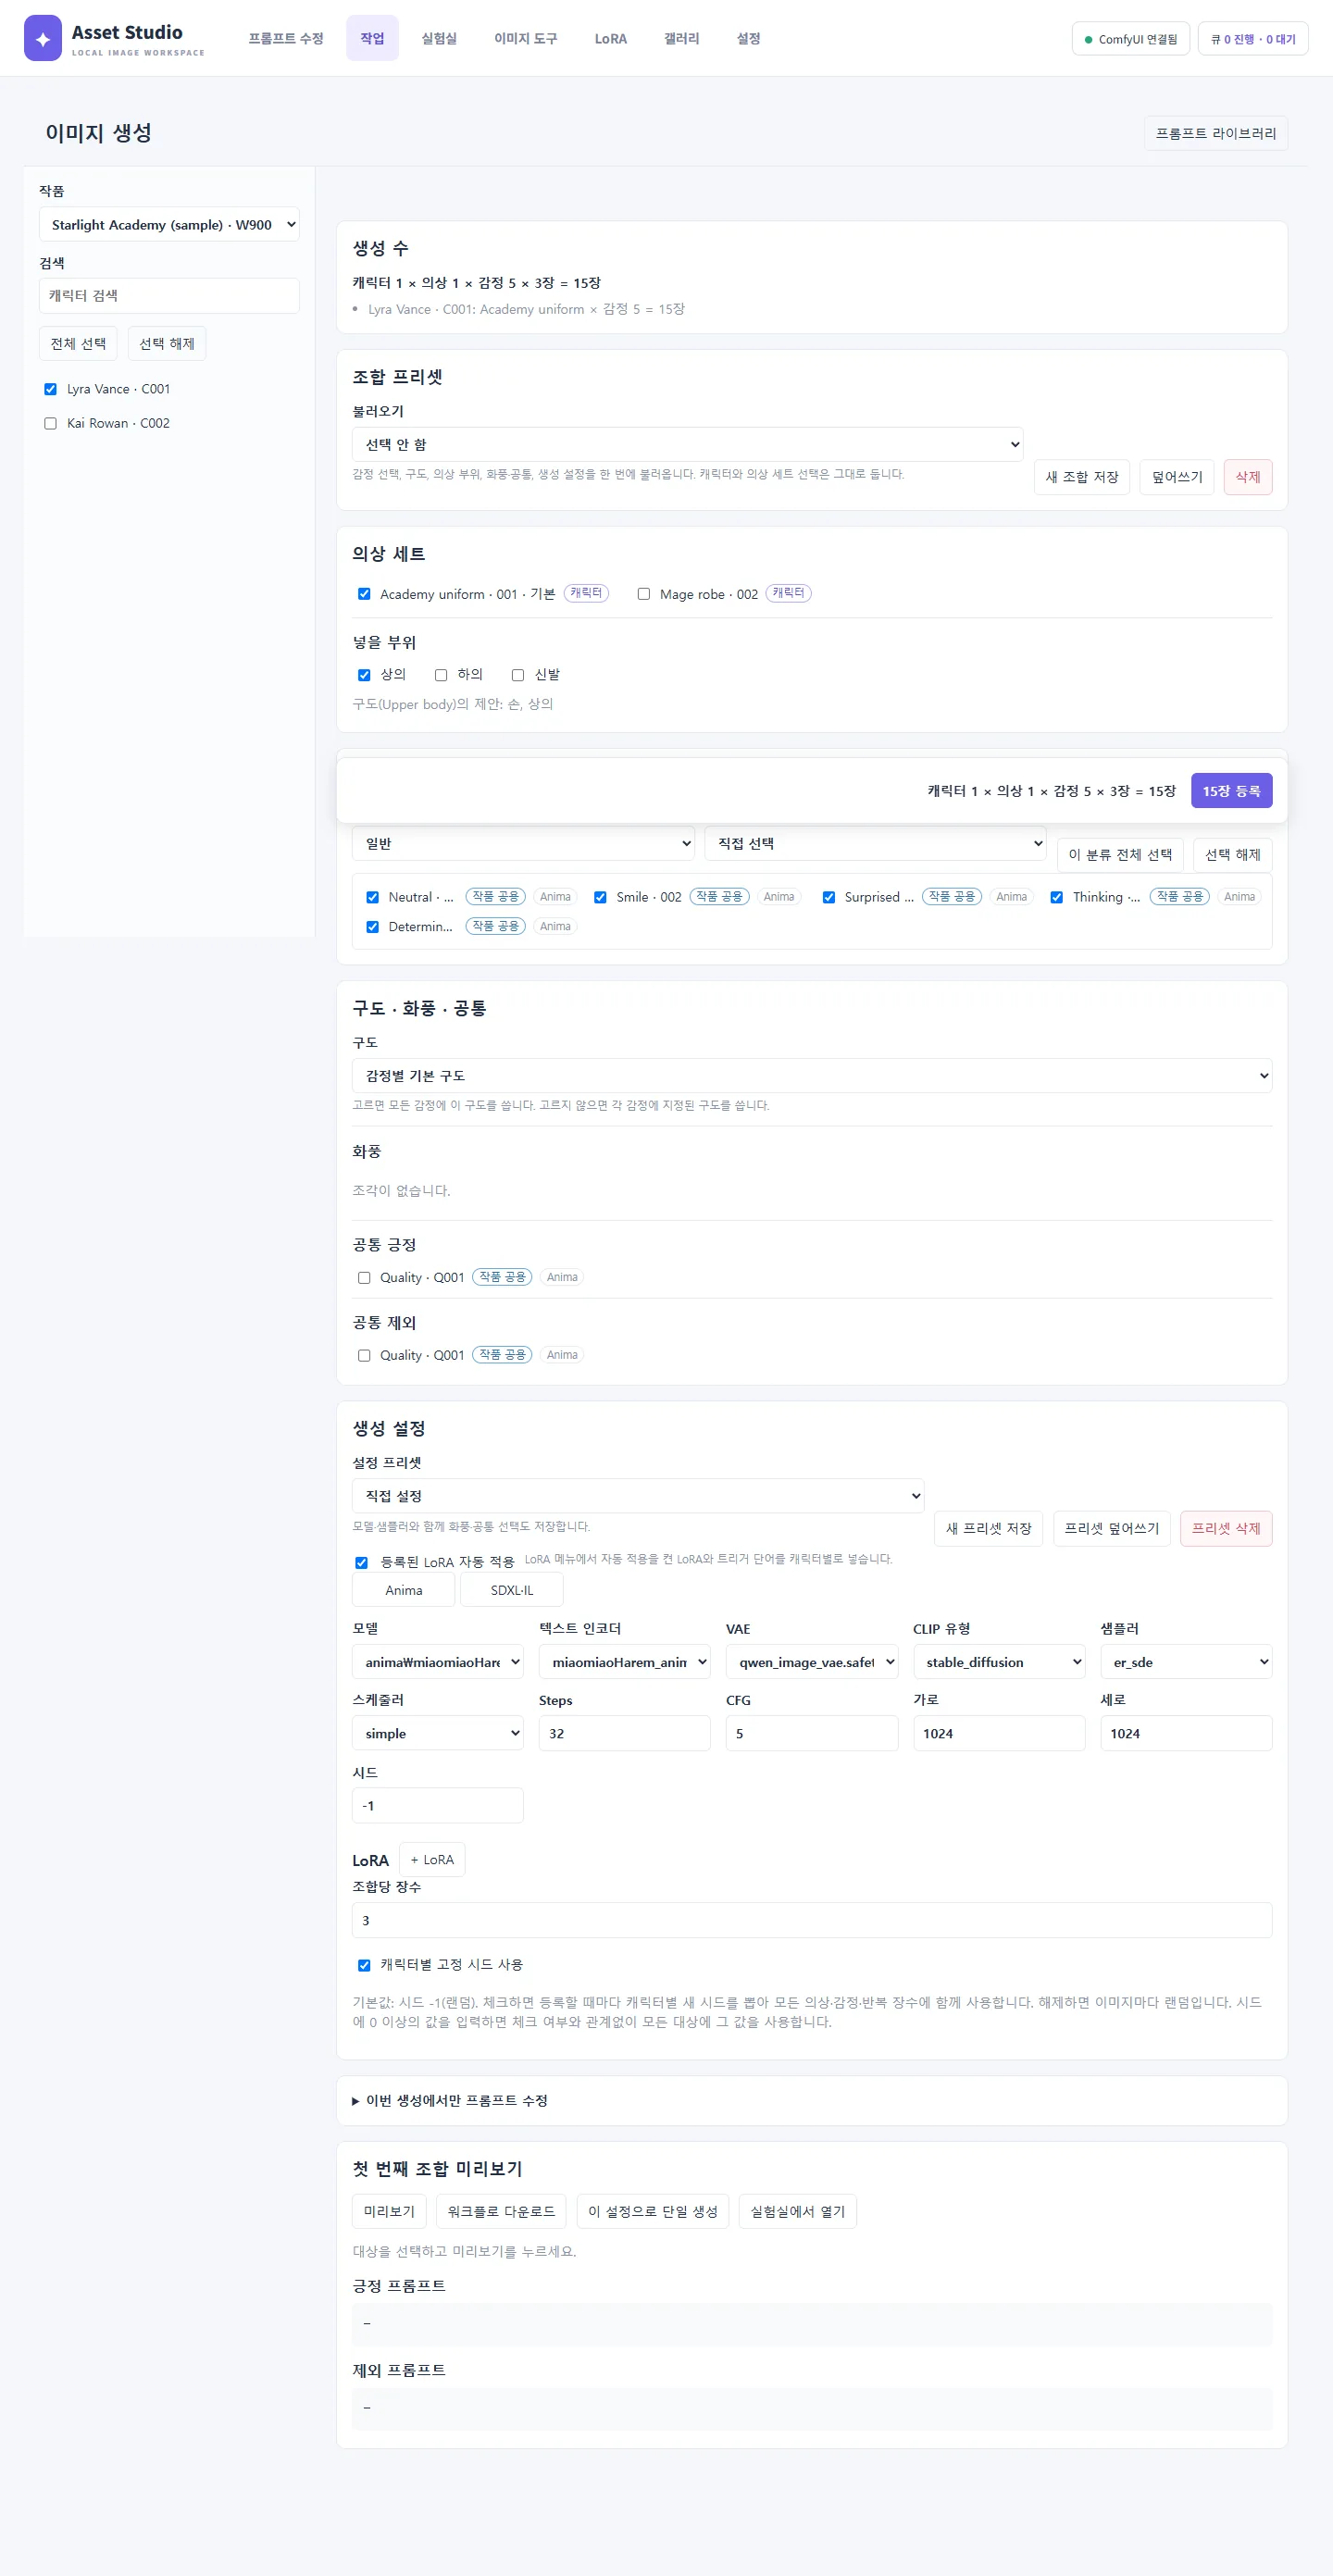Viewport: 1333px width, 2576px height.
Task: Click the 전체 선택 characters button
Action: click(78, 343)
